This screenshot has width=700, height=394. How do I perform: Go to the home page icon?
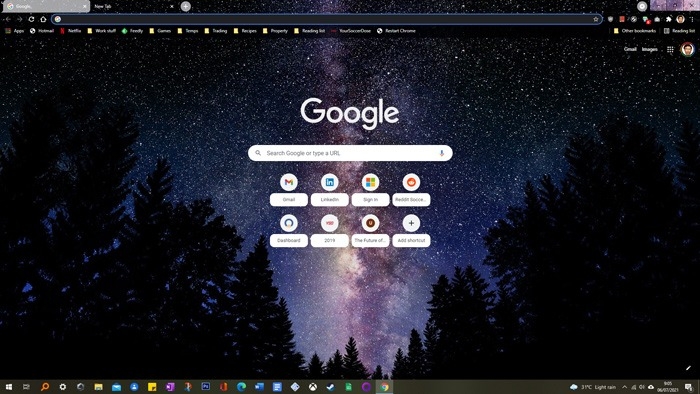[43, 19]
